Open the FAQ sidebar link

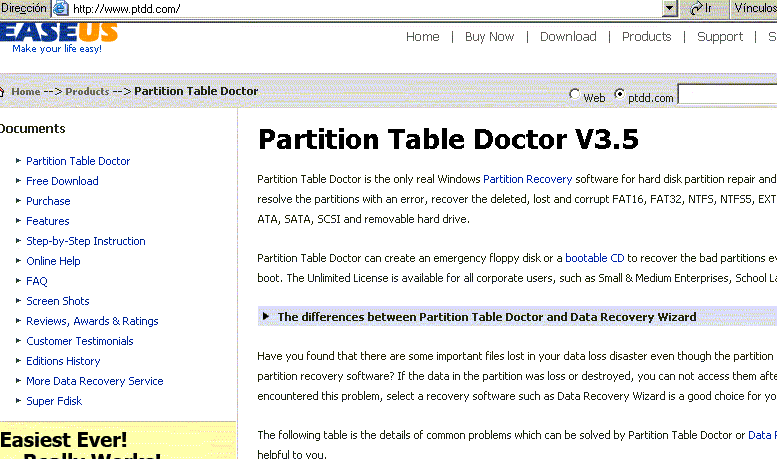37,281
